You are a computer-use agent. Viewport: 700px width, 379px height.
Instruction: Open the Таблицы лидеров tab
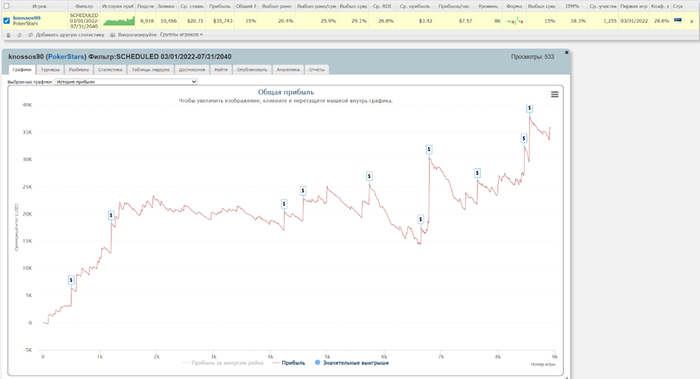point(150,70)
